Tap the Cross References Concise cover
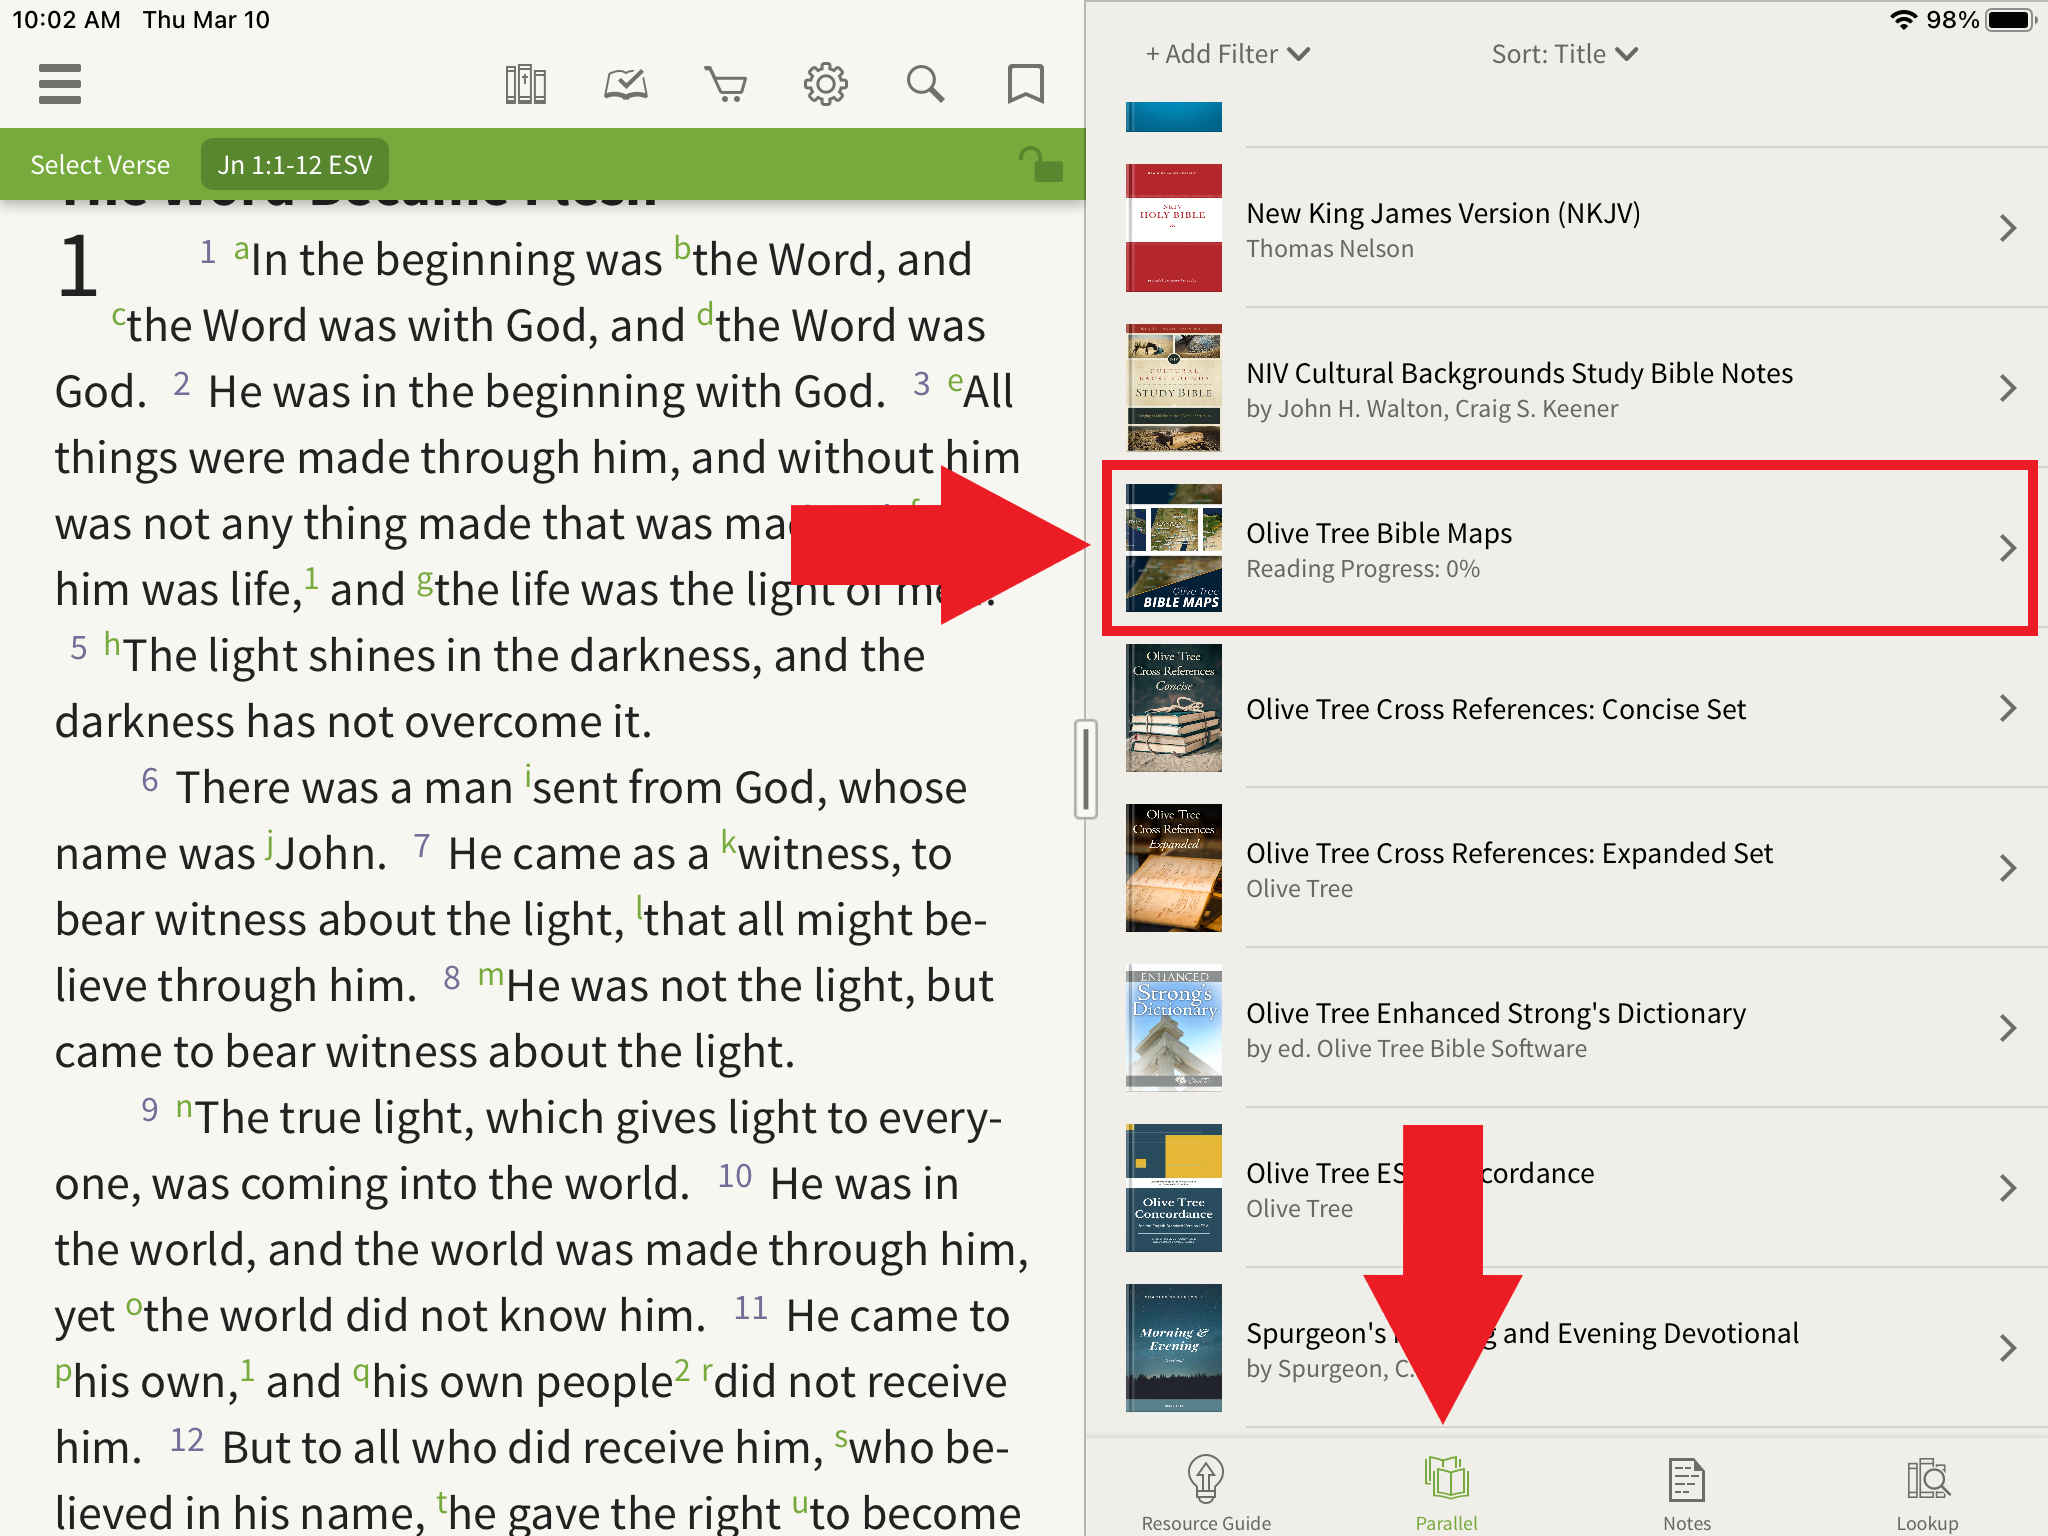 [x=1174, y=708]
